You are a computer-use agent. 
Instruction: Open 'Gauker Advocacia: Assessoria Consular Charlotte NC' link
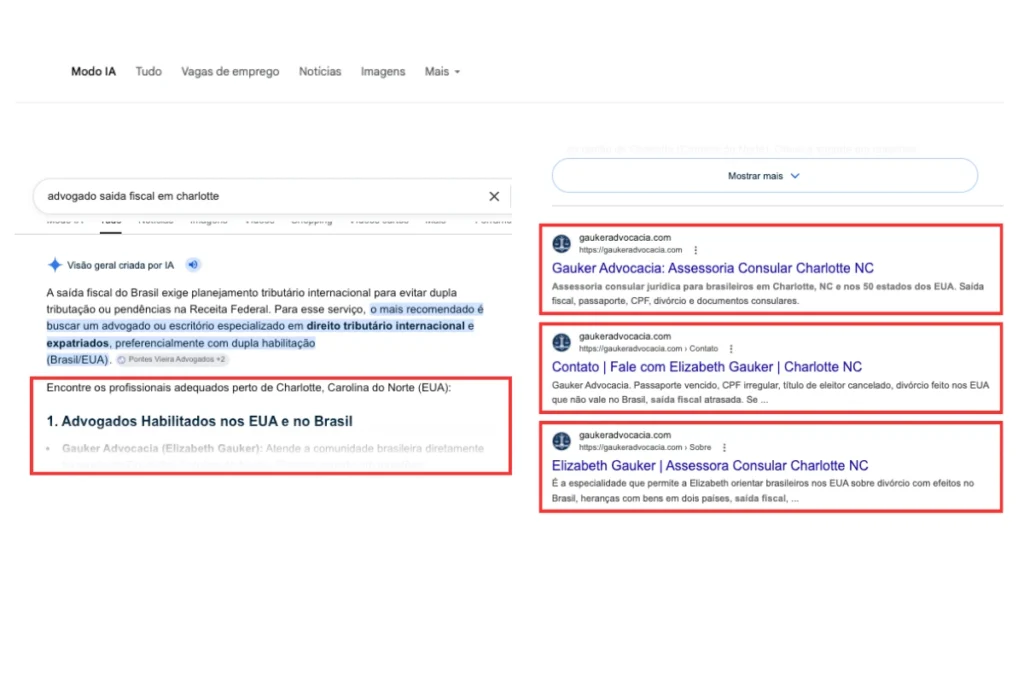click(x=712, y=268)
